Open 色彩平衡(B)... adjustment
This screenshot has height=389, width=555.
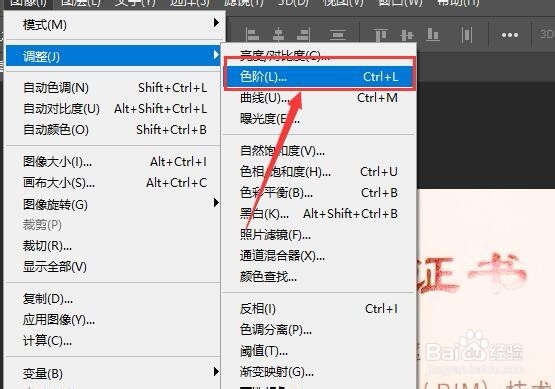[319, 193]
